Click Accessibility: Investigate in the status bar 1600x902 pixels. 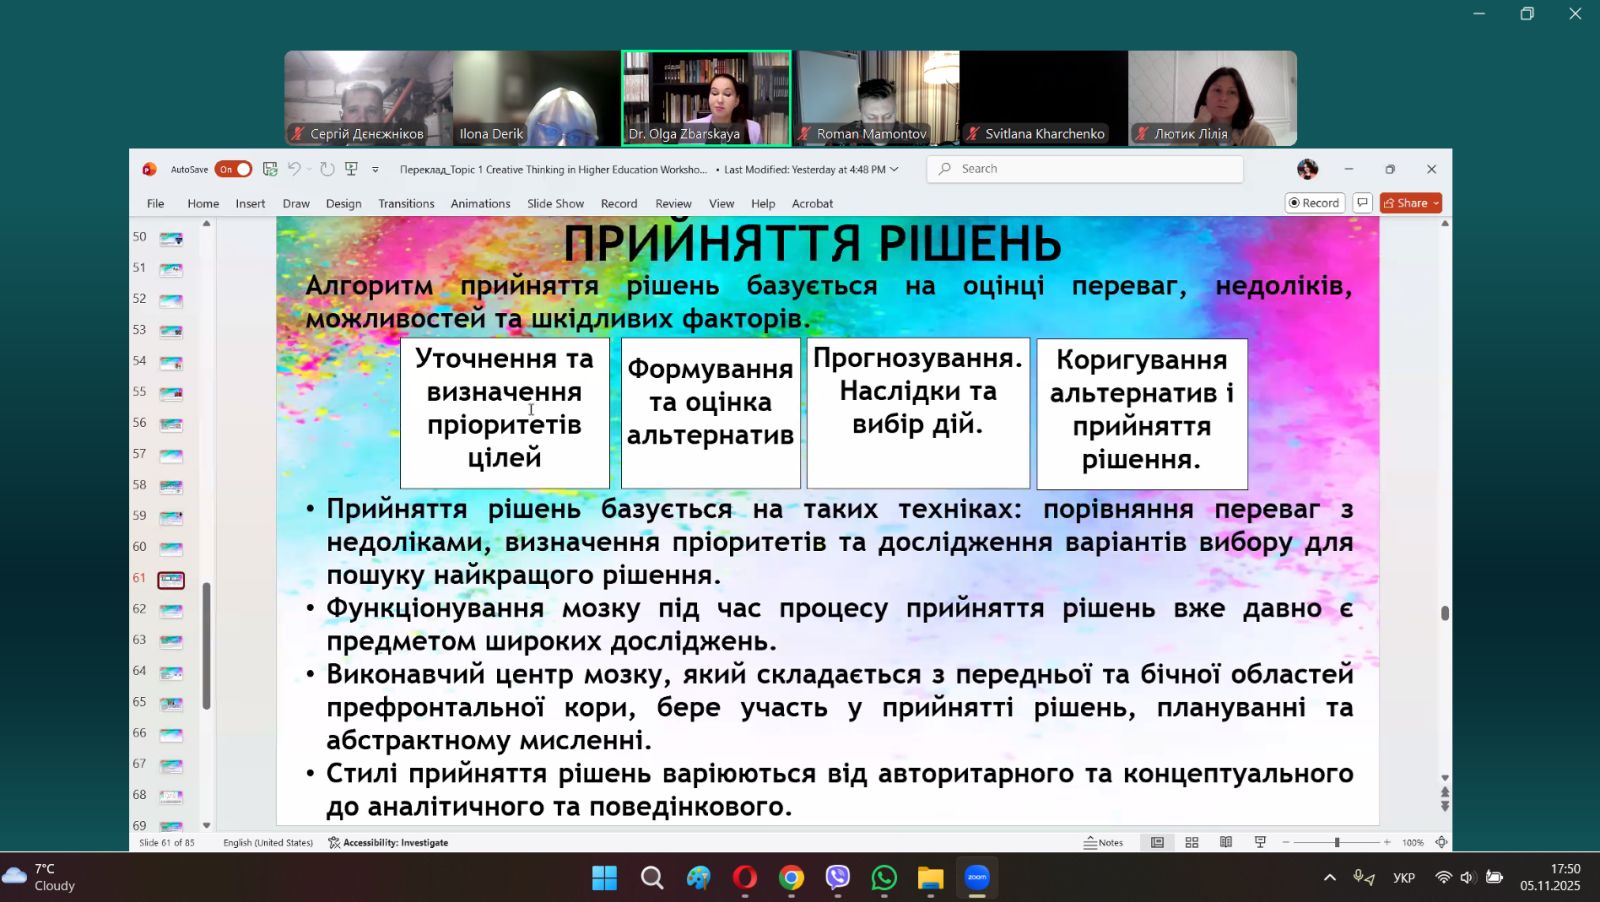click(388, 843)
